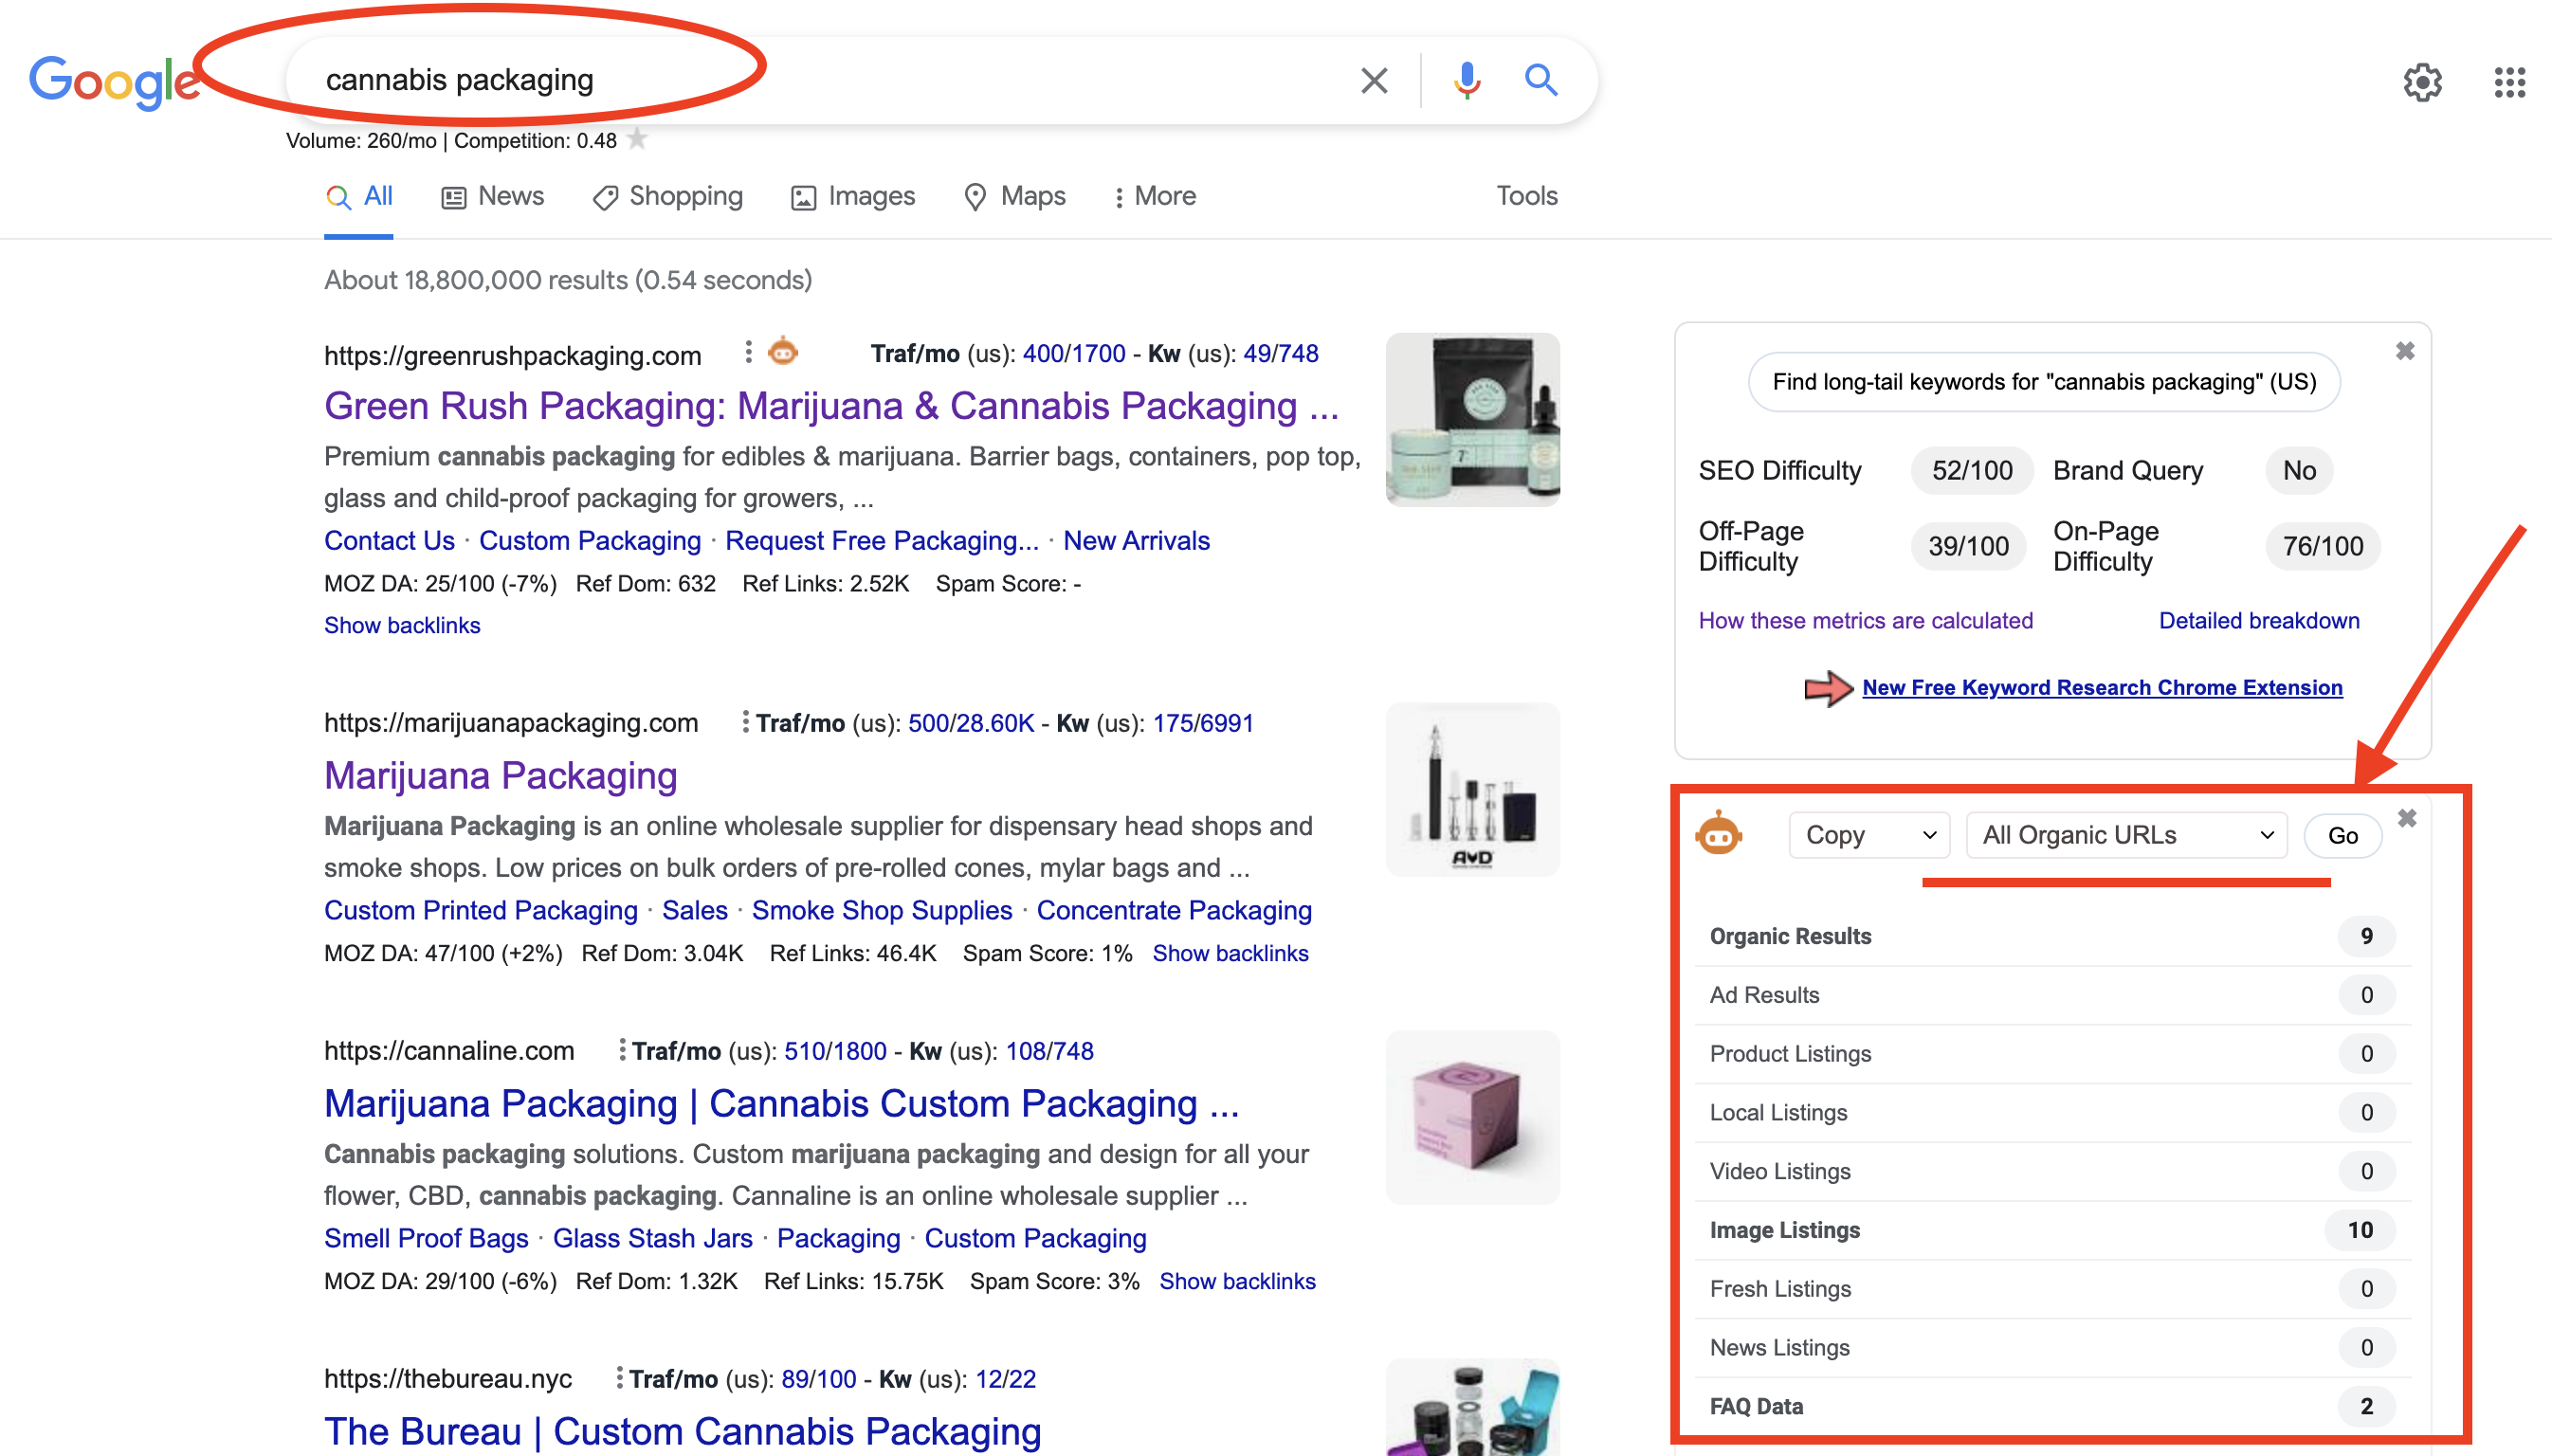Close the Organic Results export panel
2552x1456 pixels.
[x=2407, y=819]
